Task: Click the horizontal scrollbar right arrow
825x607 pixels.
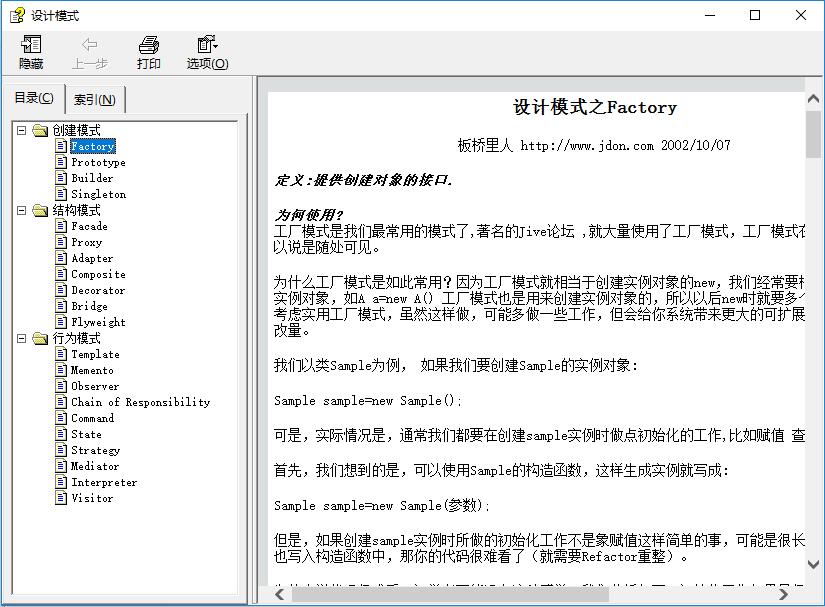Action: 783,594
